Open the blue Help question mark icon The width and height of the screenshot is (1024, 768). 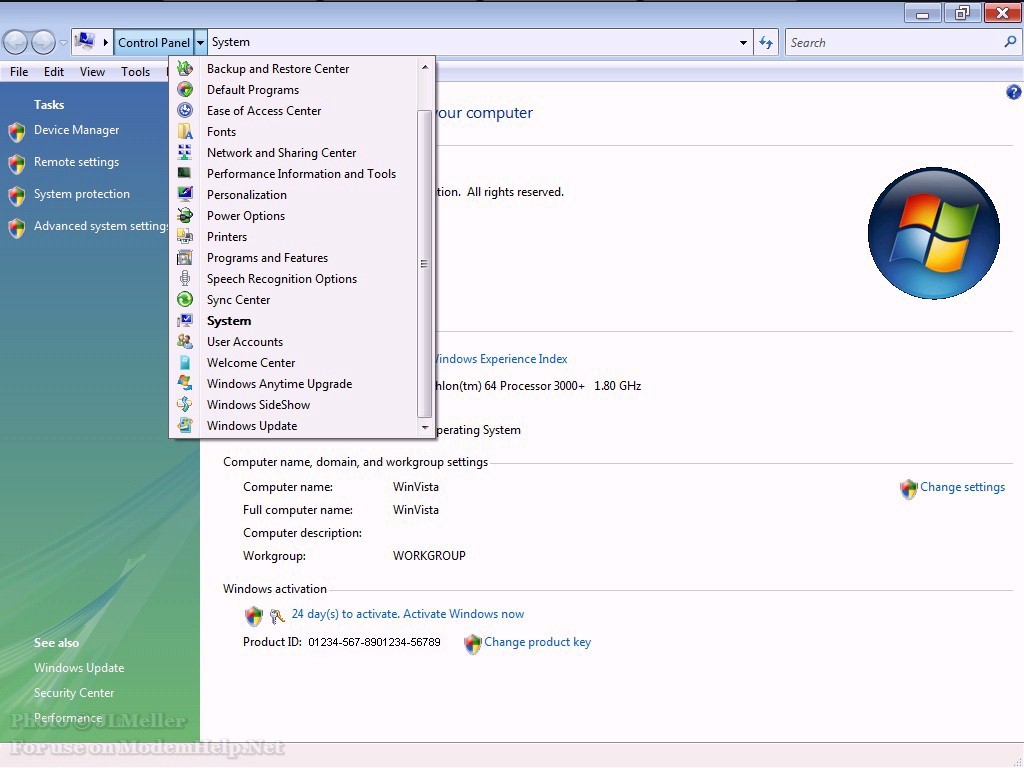pos(1014,92)
